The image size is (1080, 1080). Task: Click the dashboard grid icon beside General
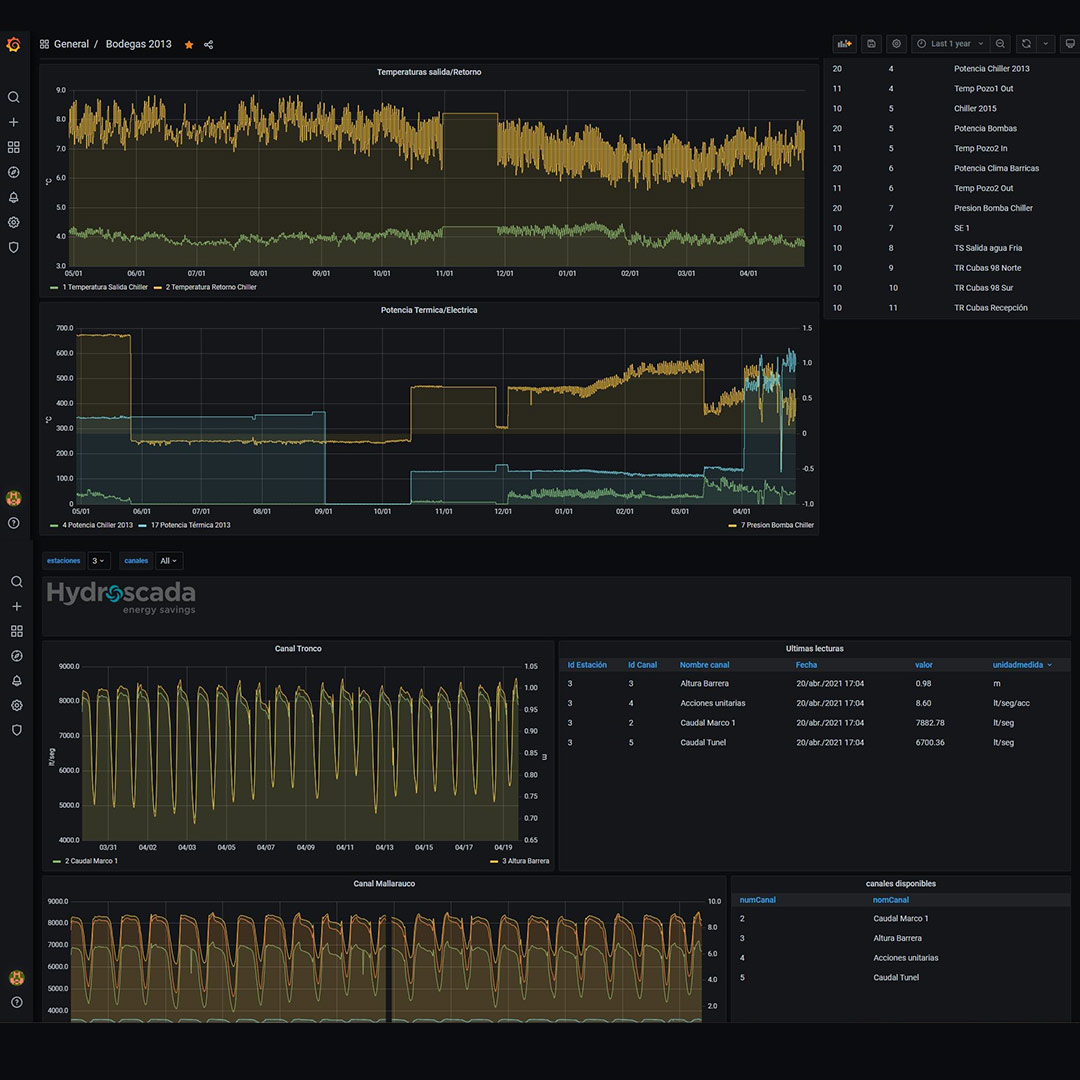[x=44, y=44]
